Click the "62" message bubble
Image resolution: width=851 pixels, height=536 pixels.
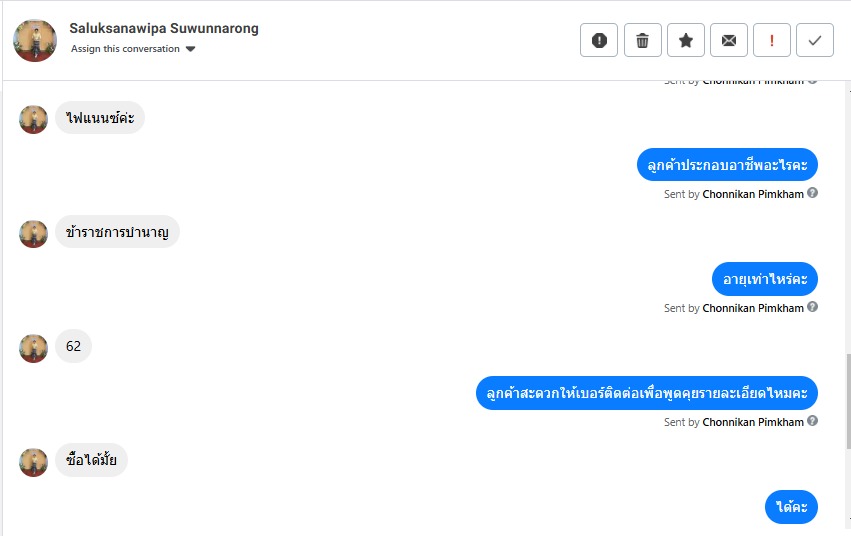click(x=73, y=347)
